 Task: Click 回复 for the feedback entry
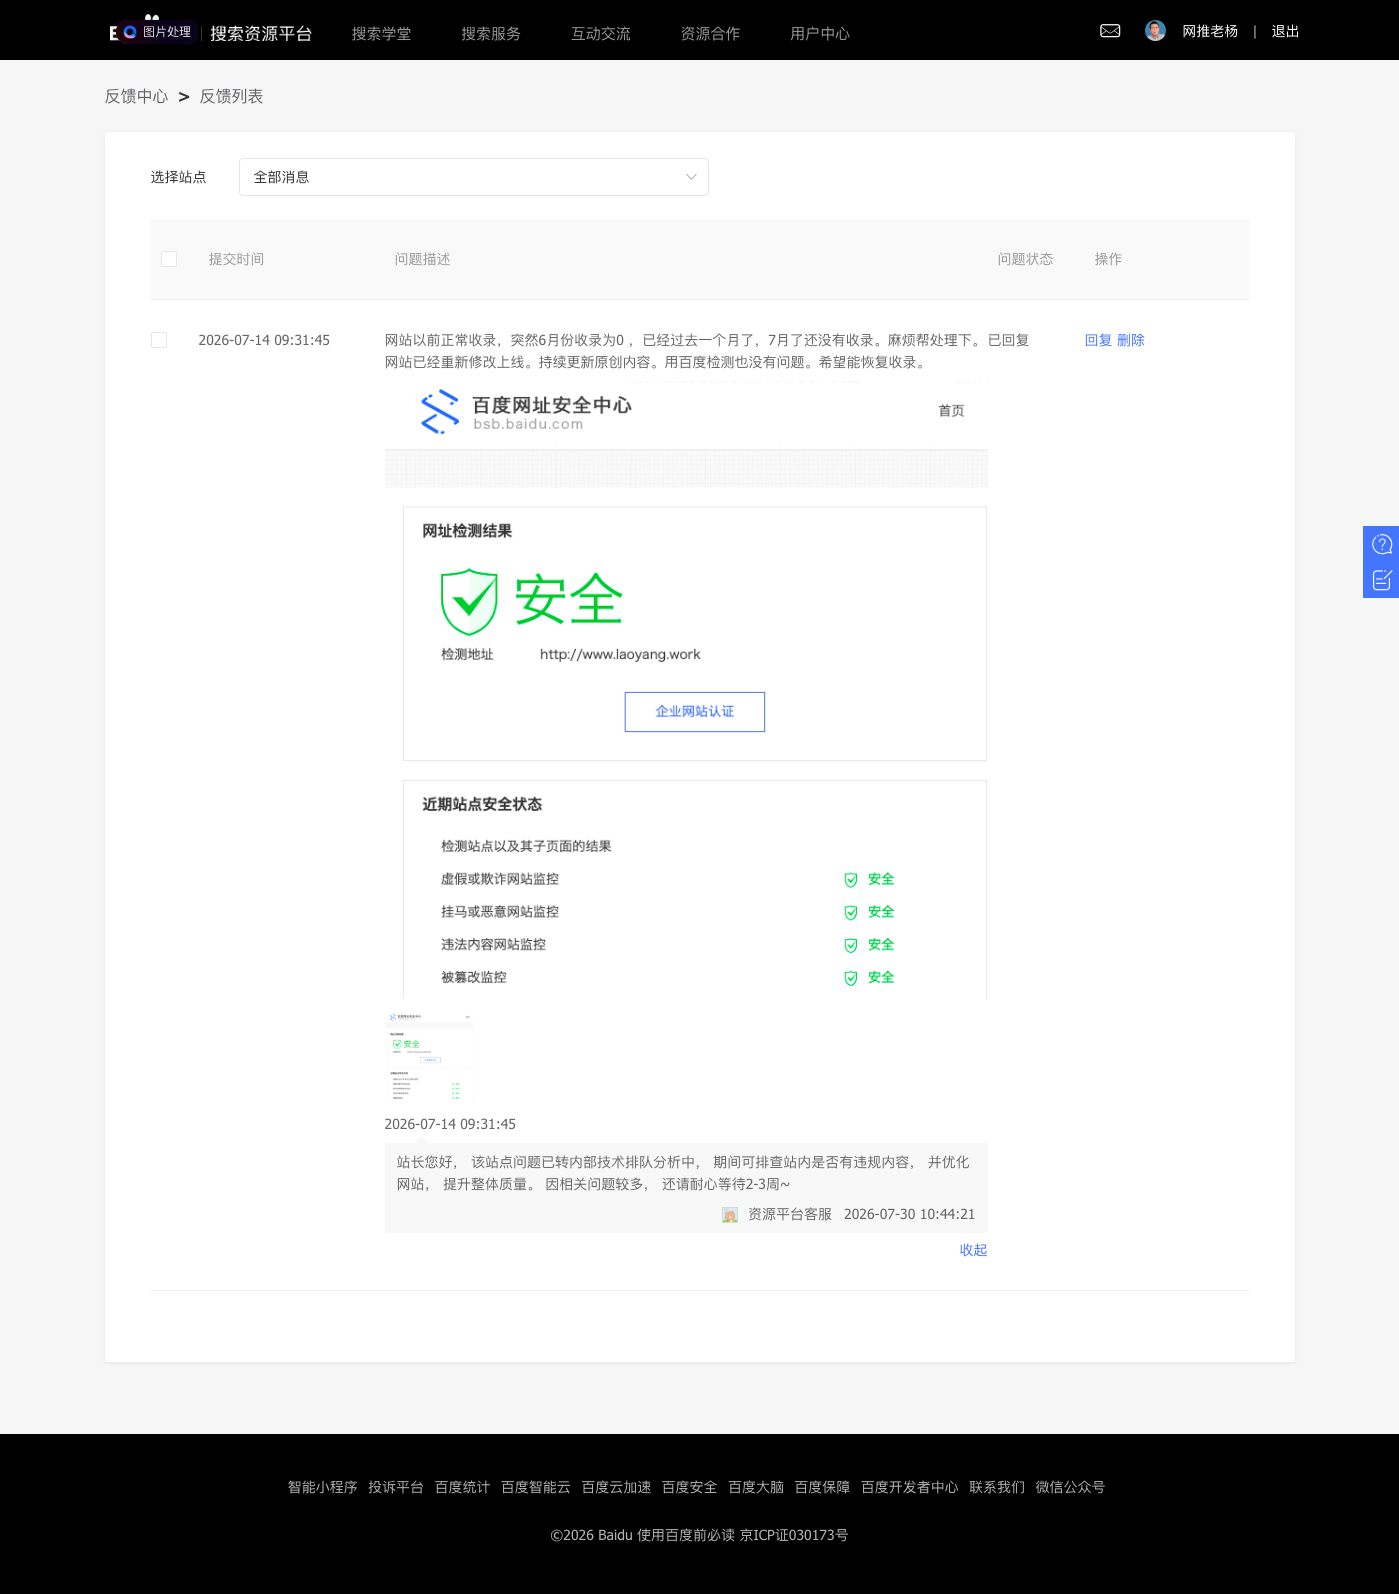pos(1098,340)
